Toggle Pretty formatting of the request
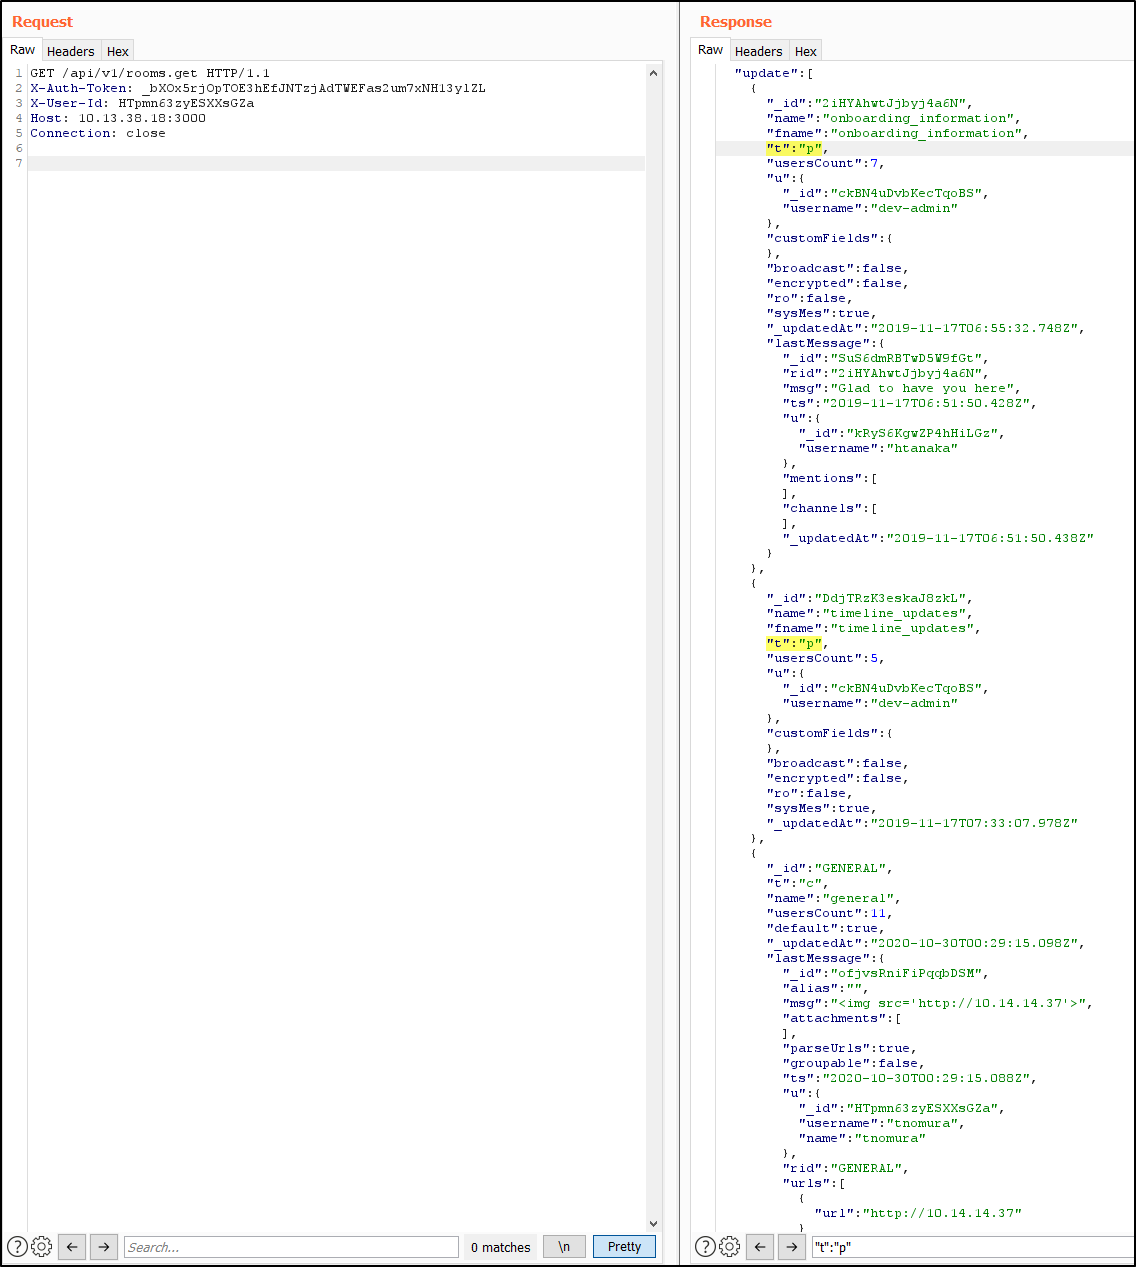 (x=623, y=1246)
